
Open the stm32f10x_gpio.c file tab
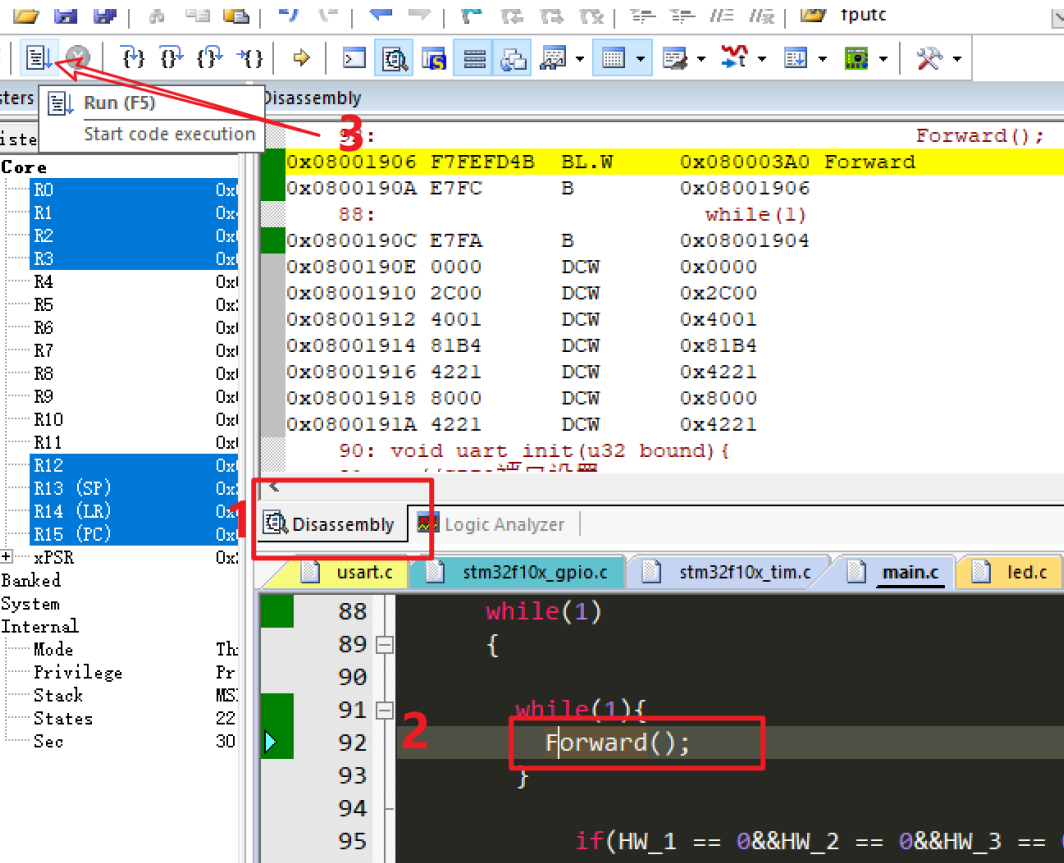click(522, 572)
